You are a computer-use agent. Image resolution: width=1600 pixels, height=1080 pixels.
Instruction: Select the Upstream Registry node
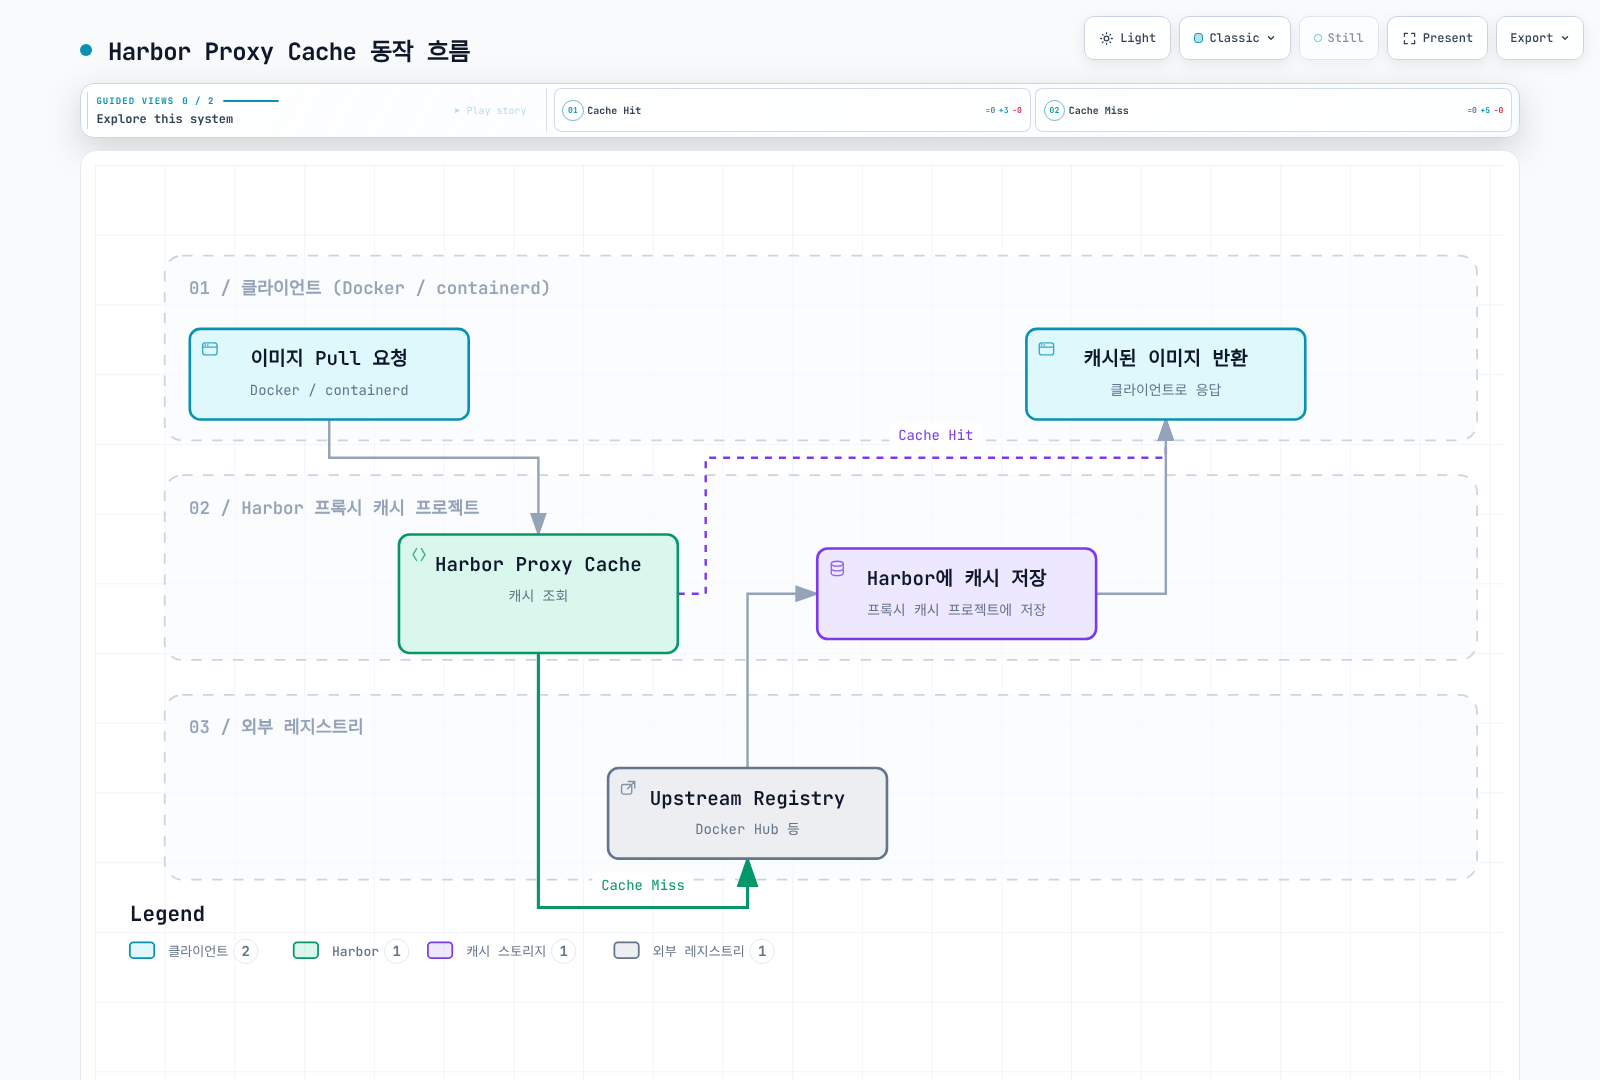[x=748, y=813]
